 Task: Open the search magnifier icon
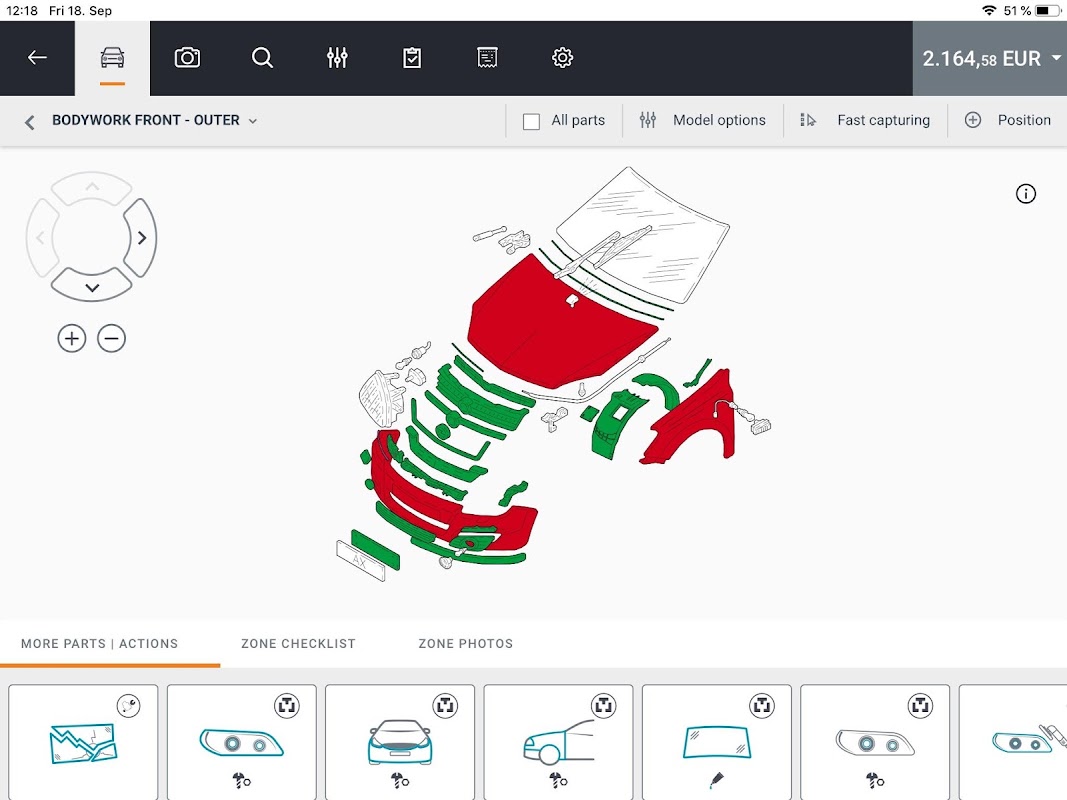pos(262,58)
